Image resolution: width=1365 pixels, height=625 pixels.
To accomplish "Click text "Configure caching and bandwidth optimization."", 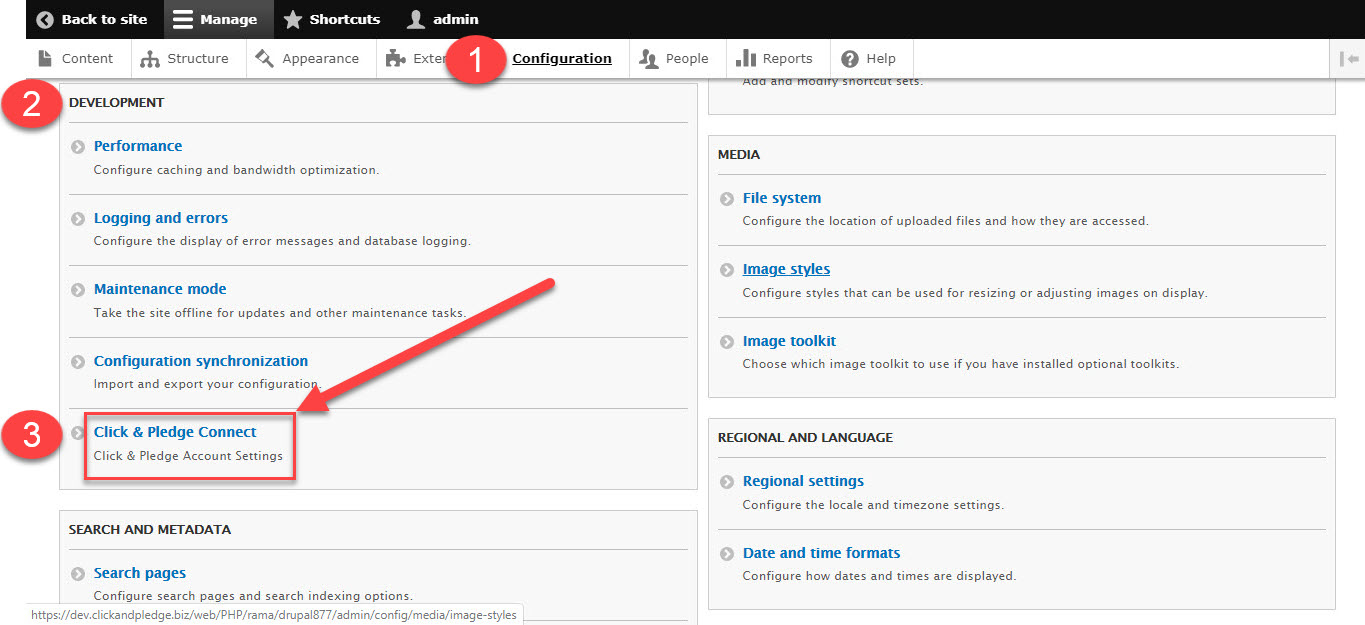I will [x=236, y=170].
